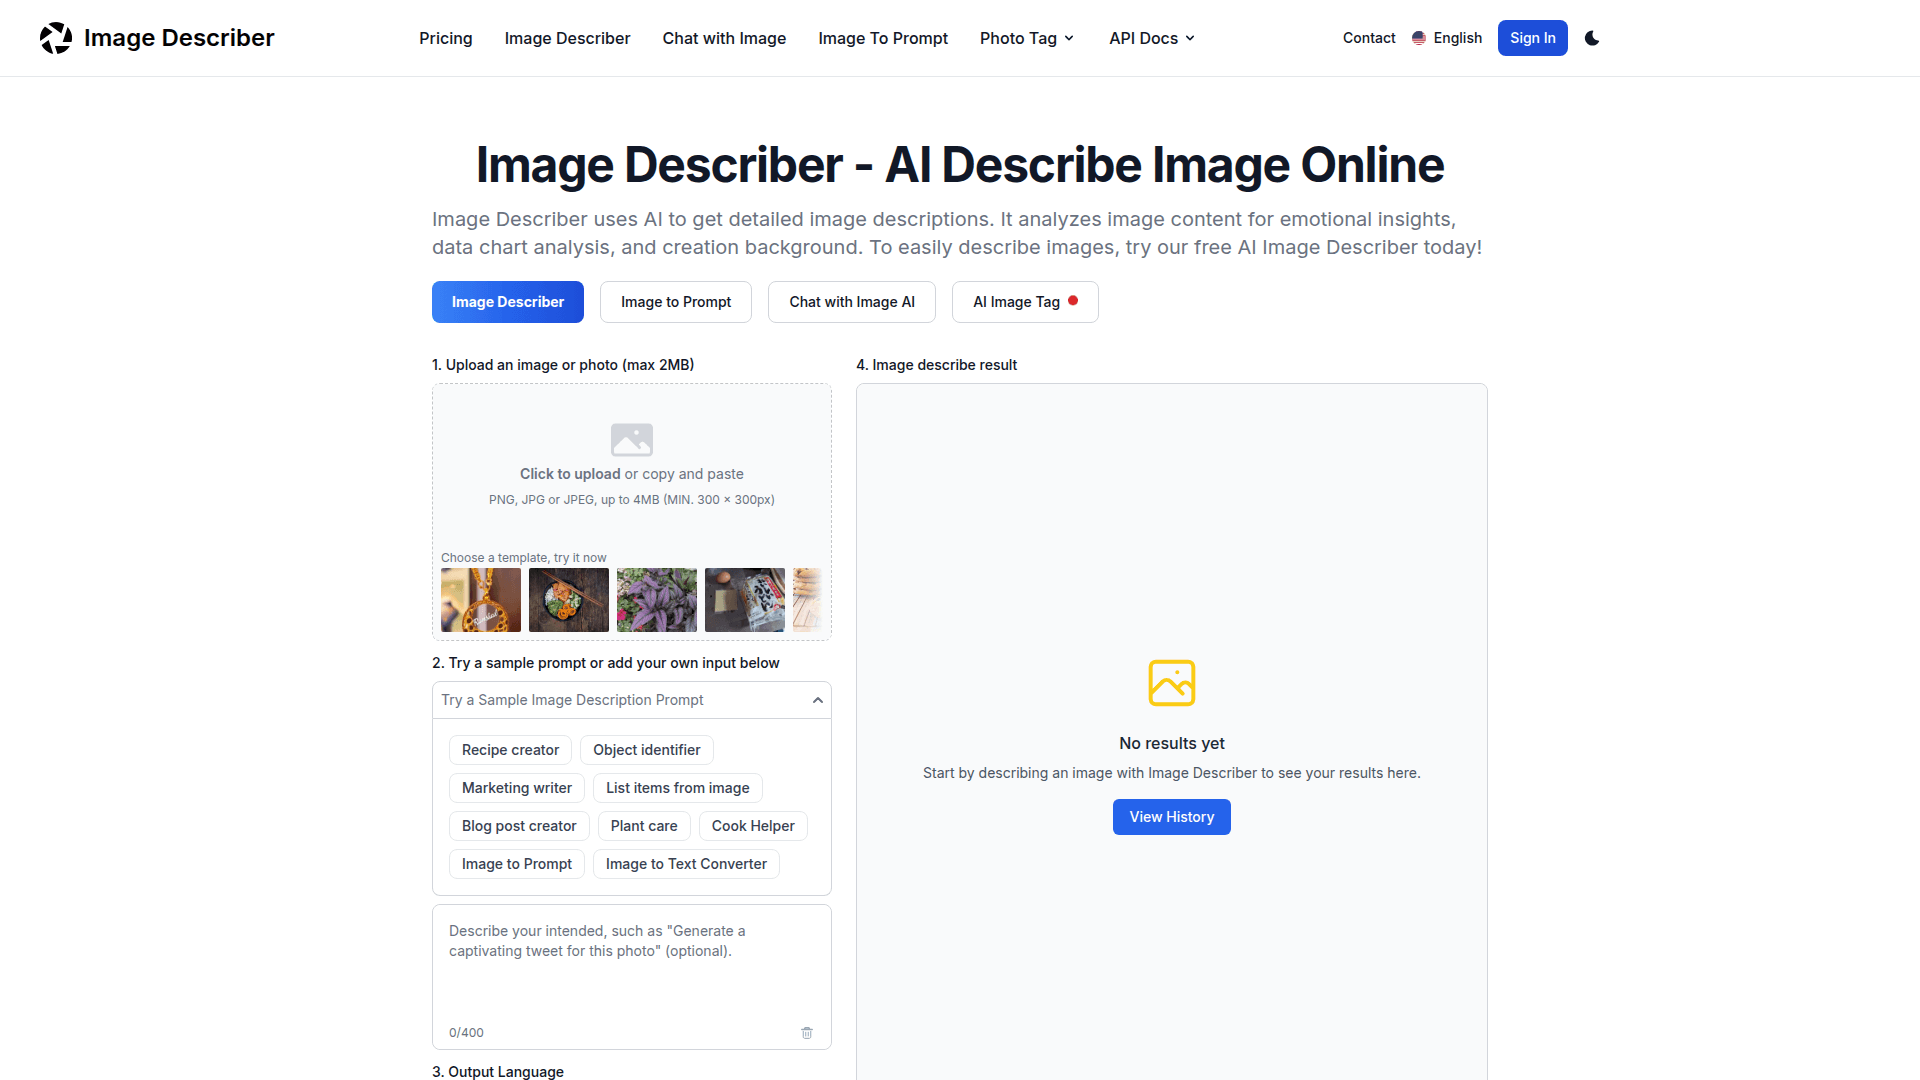Click the Sign In button
Screen dimensions: 1920x1080
1532,38
